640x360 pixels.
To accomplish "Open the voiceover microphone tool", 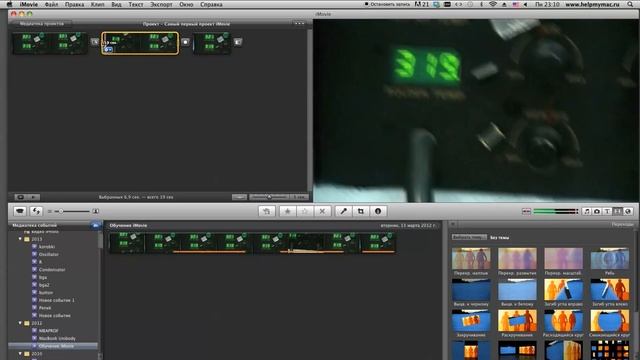I will click(x=344, y=211).
